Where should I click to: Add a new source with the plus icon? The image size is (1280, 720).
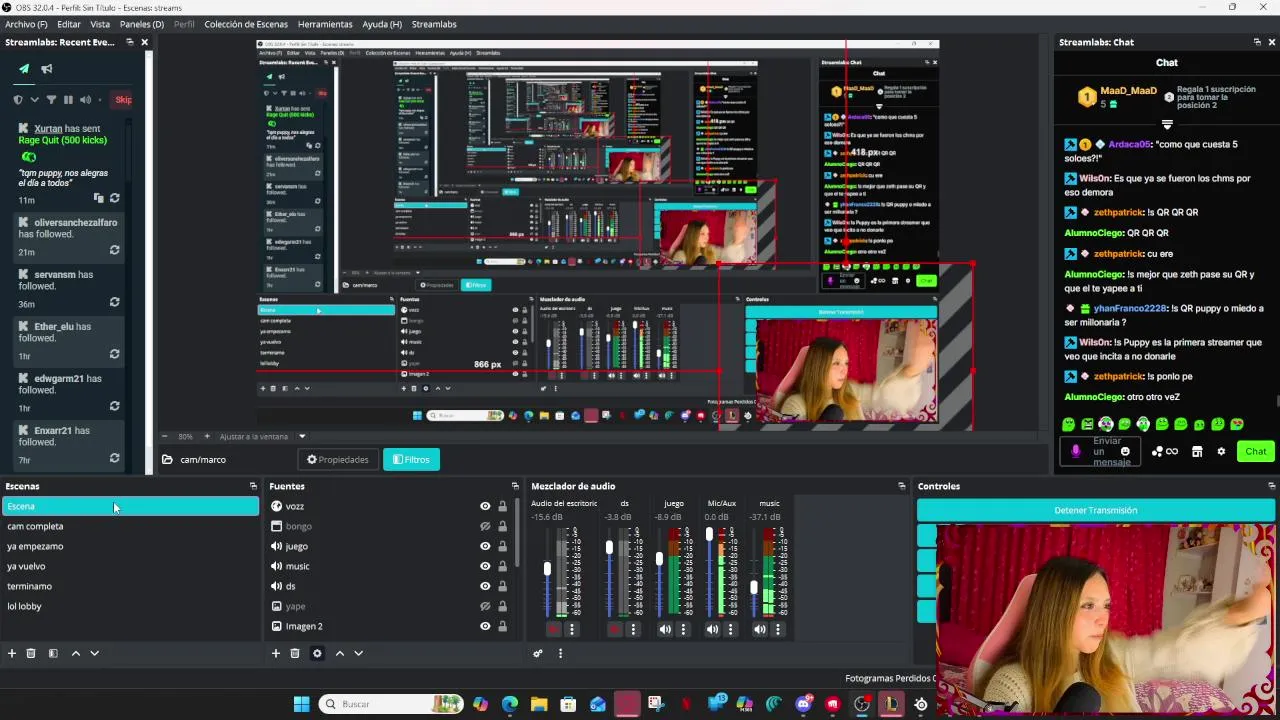(276, 653)
